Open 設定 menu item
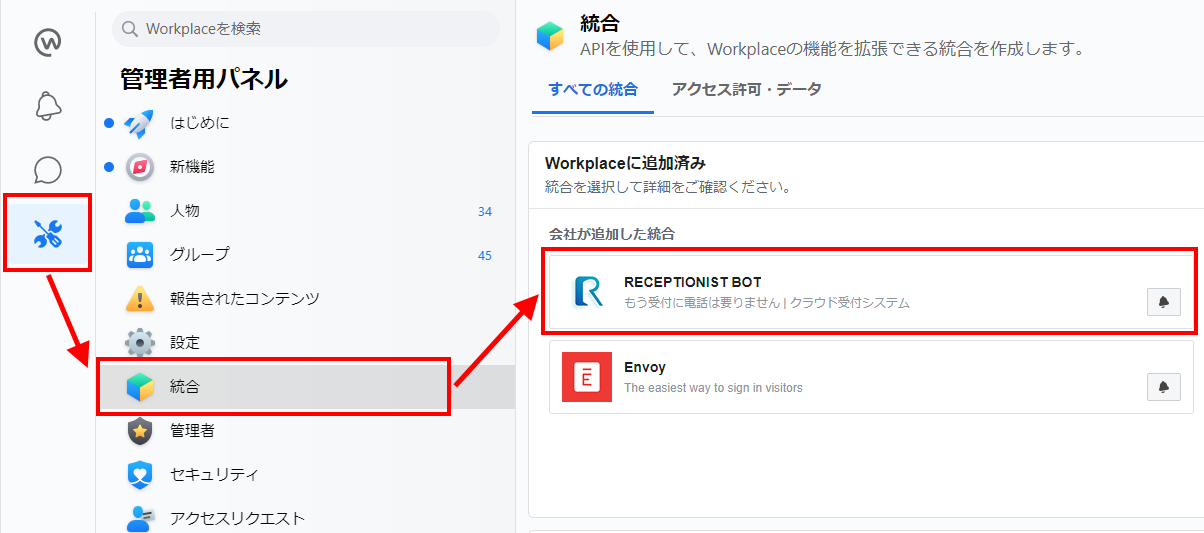This screenshot has width=1204, height=533. click(305, 342)
